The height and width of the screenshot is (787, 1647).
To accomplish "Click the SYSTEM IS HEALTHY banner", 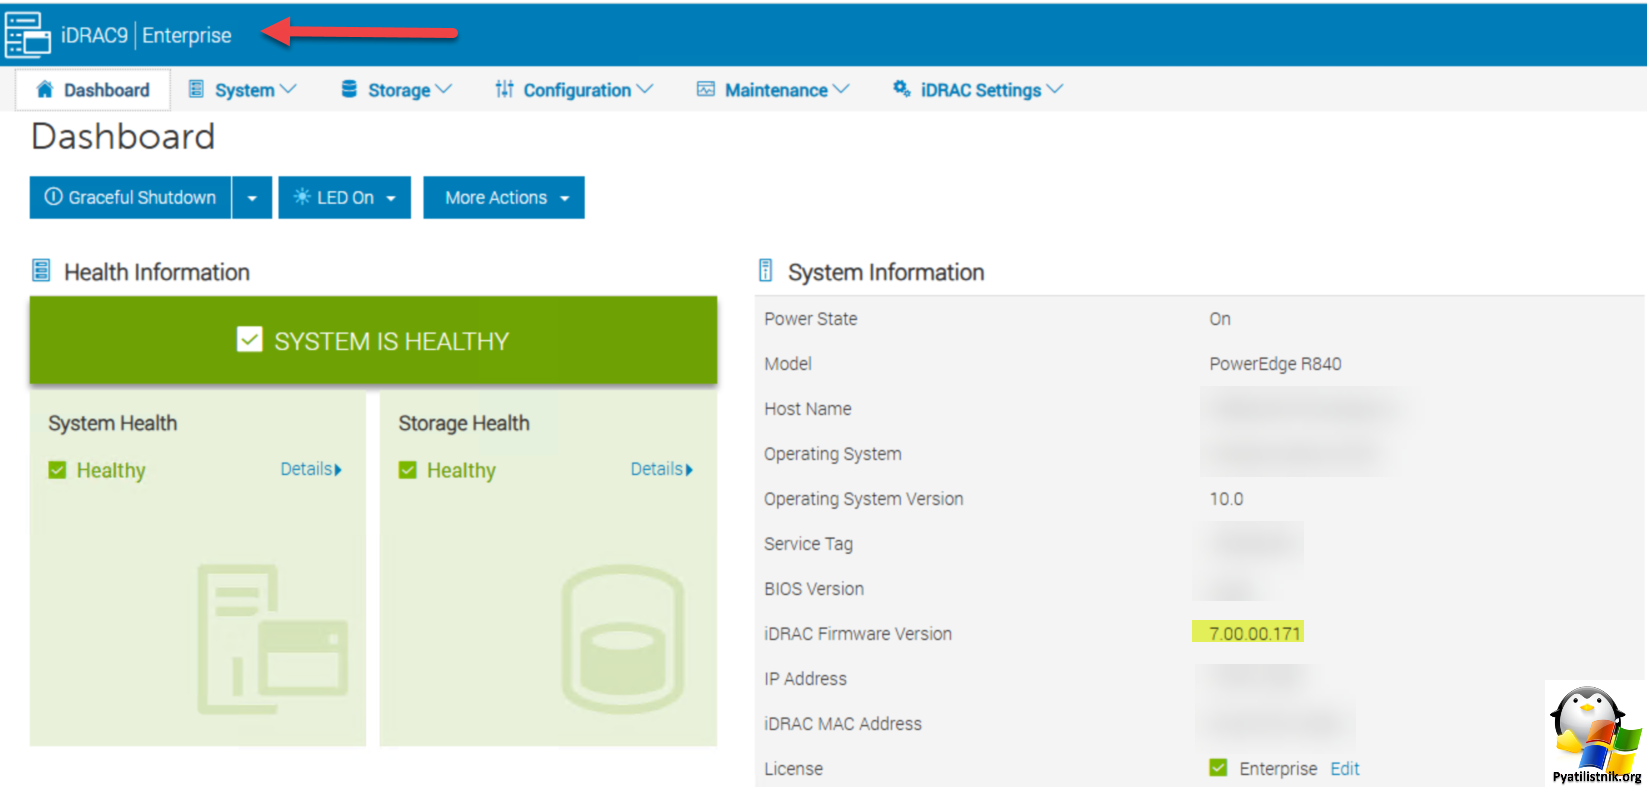I will tap(373, 340).
